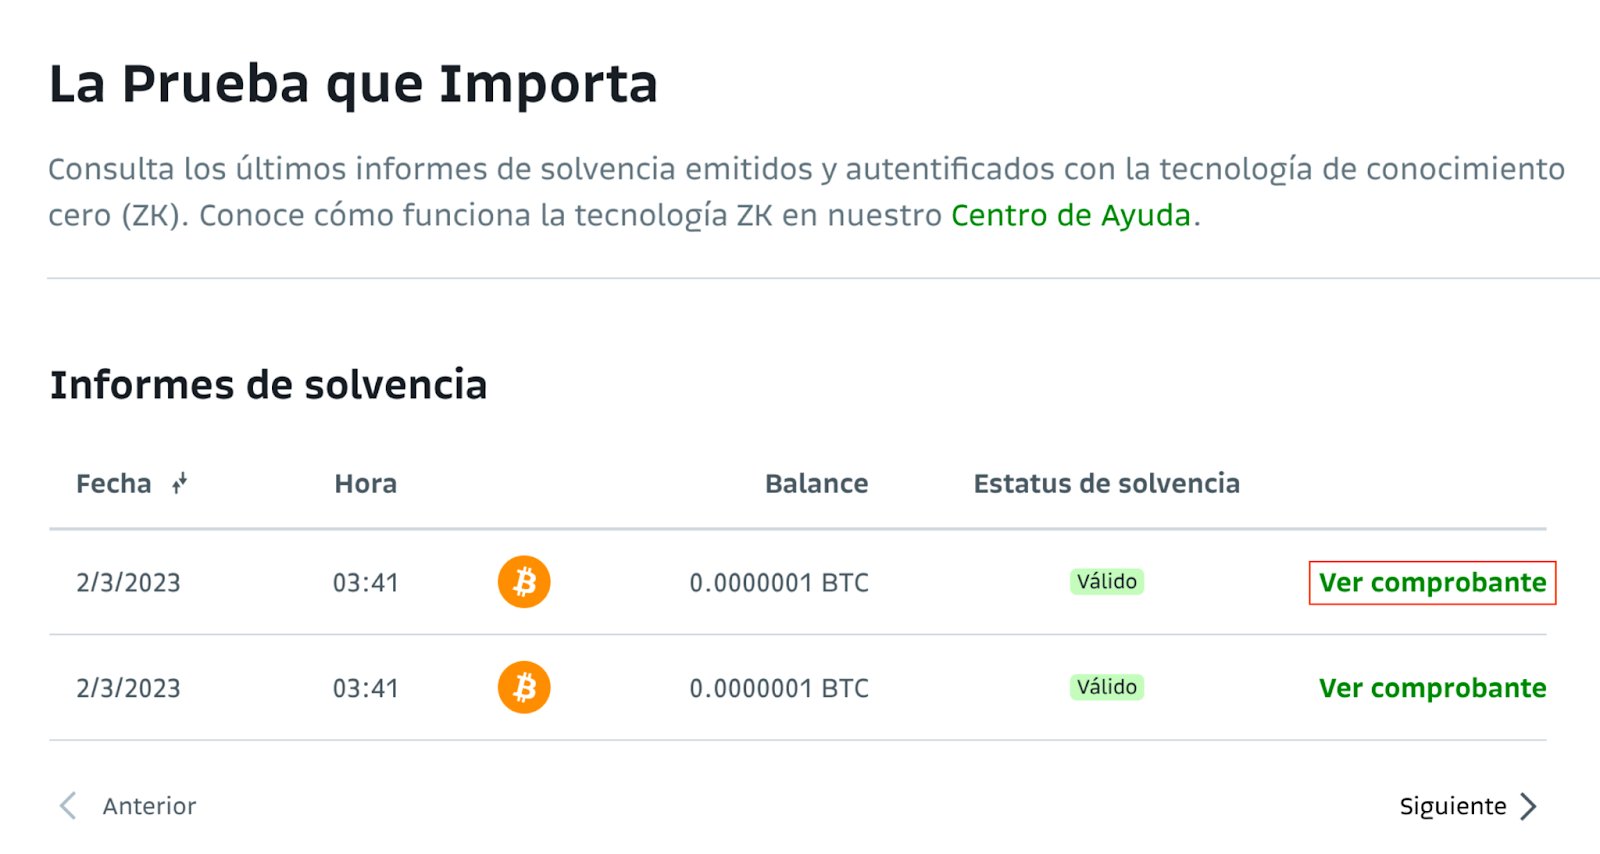Viewport: 1600px width, 854px height.
Task: Open the Centro de Ayuda link
Action: (x=1071, y=215)
